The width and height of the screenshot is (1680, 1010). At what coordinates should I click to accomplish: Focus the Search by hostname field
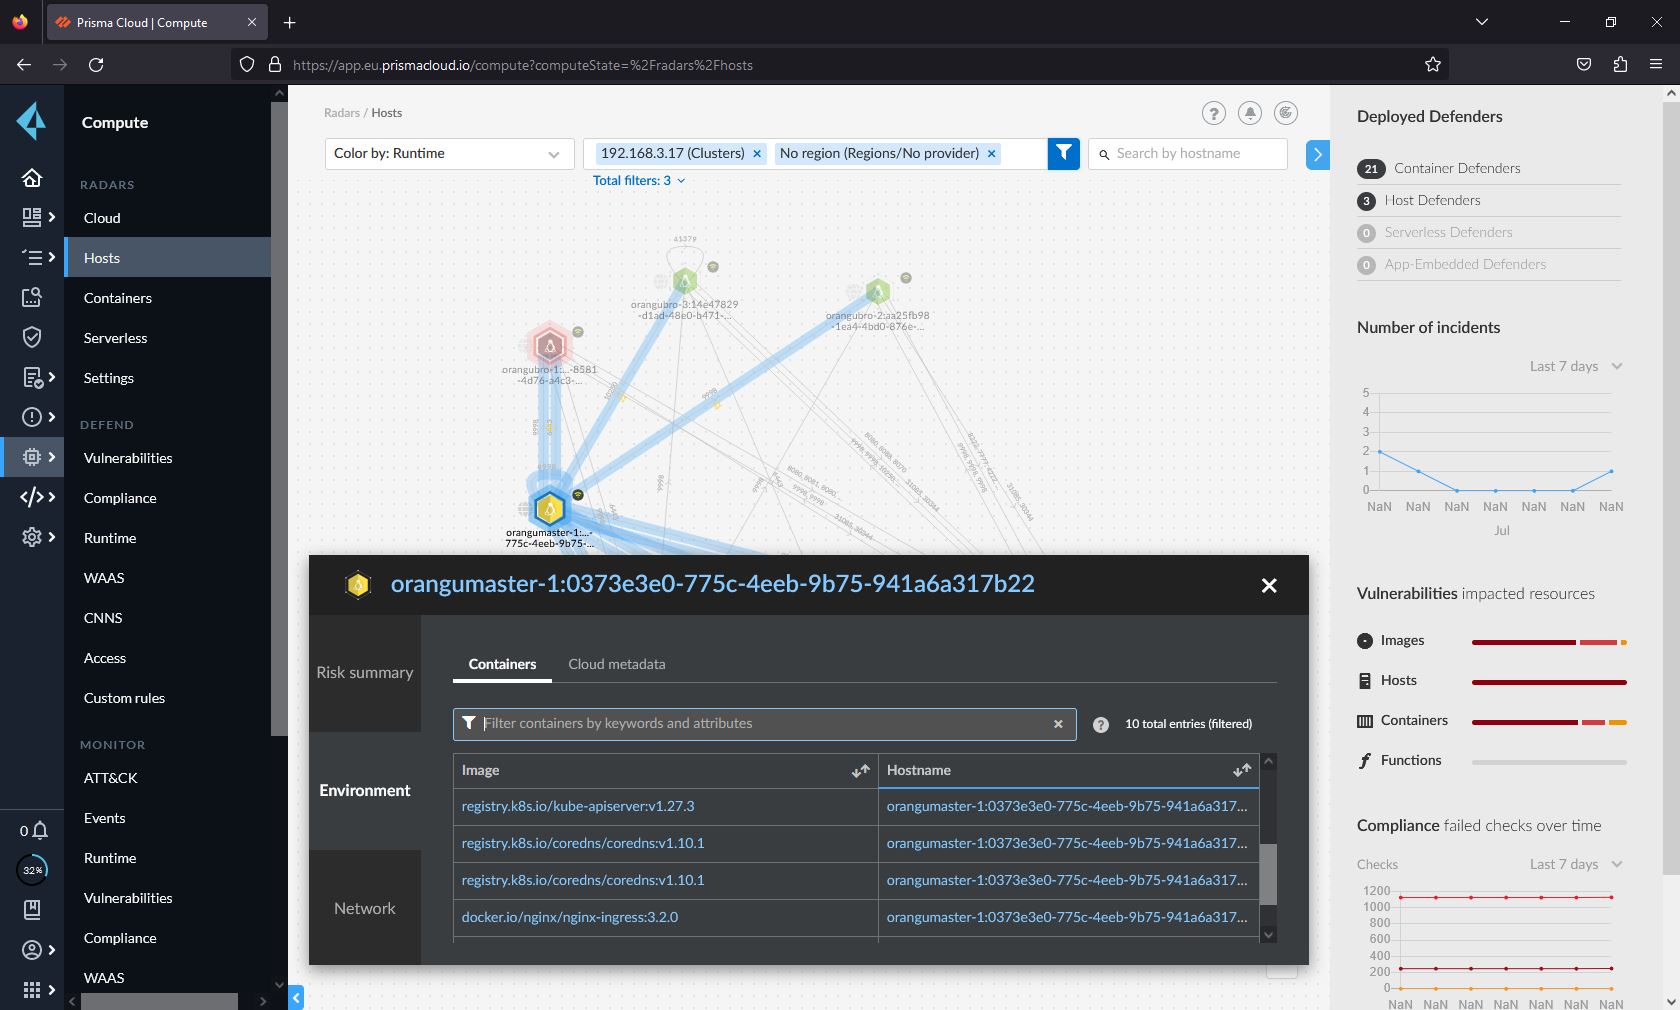1188,154
